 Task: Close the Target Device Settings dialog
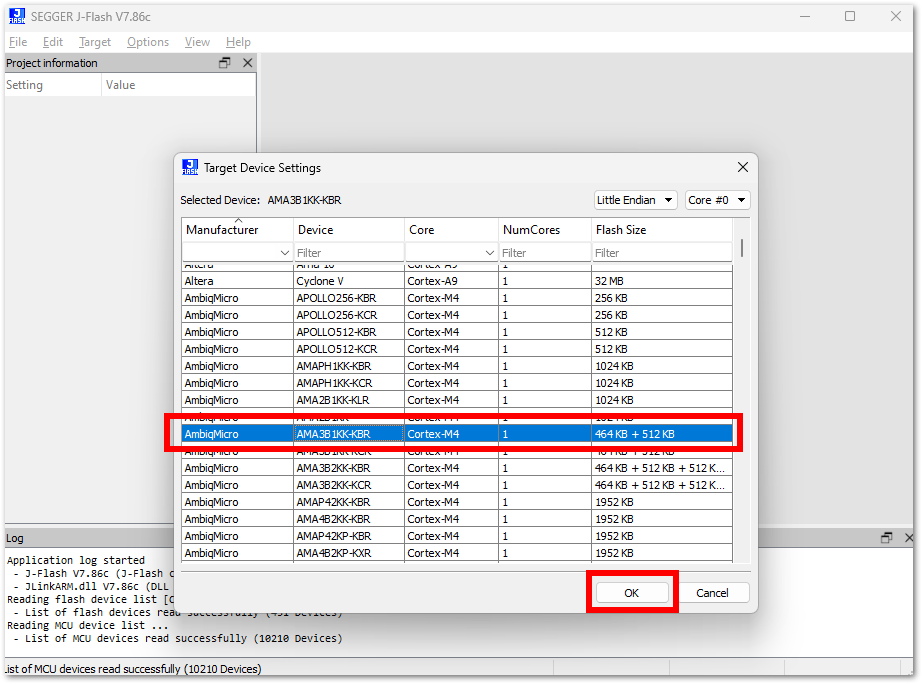pos(743,168)
